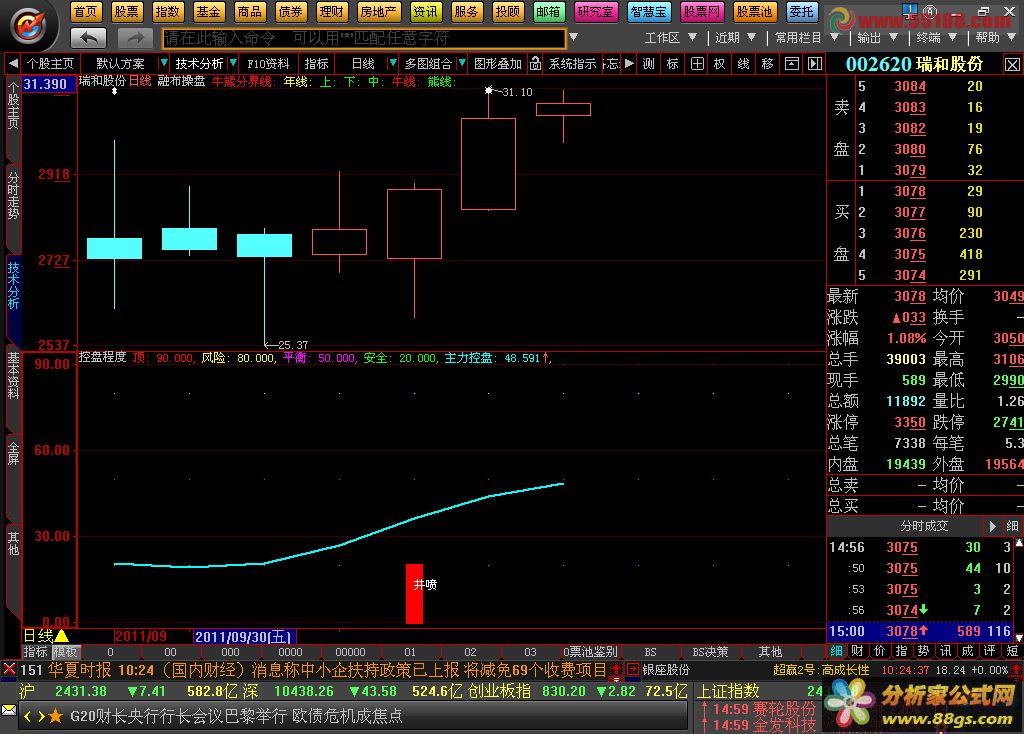Click the 智慧宝 button
Screen dimensions: 1024x734
click(x=648, y=11)
